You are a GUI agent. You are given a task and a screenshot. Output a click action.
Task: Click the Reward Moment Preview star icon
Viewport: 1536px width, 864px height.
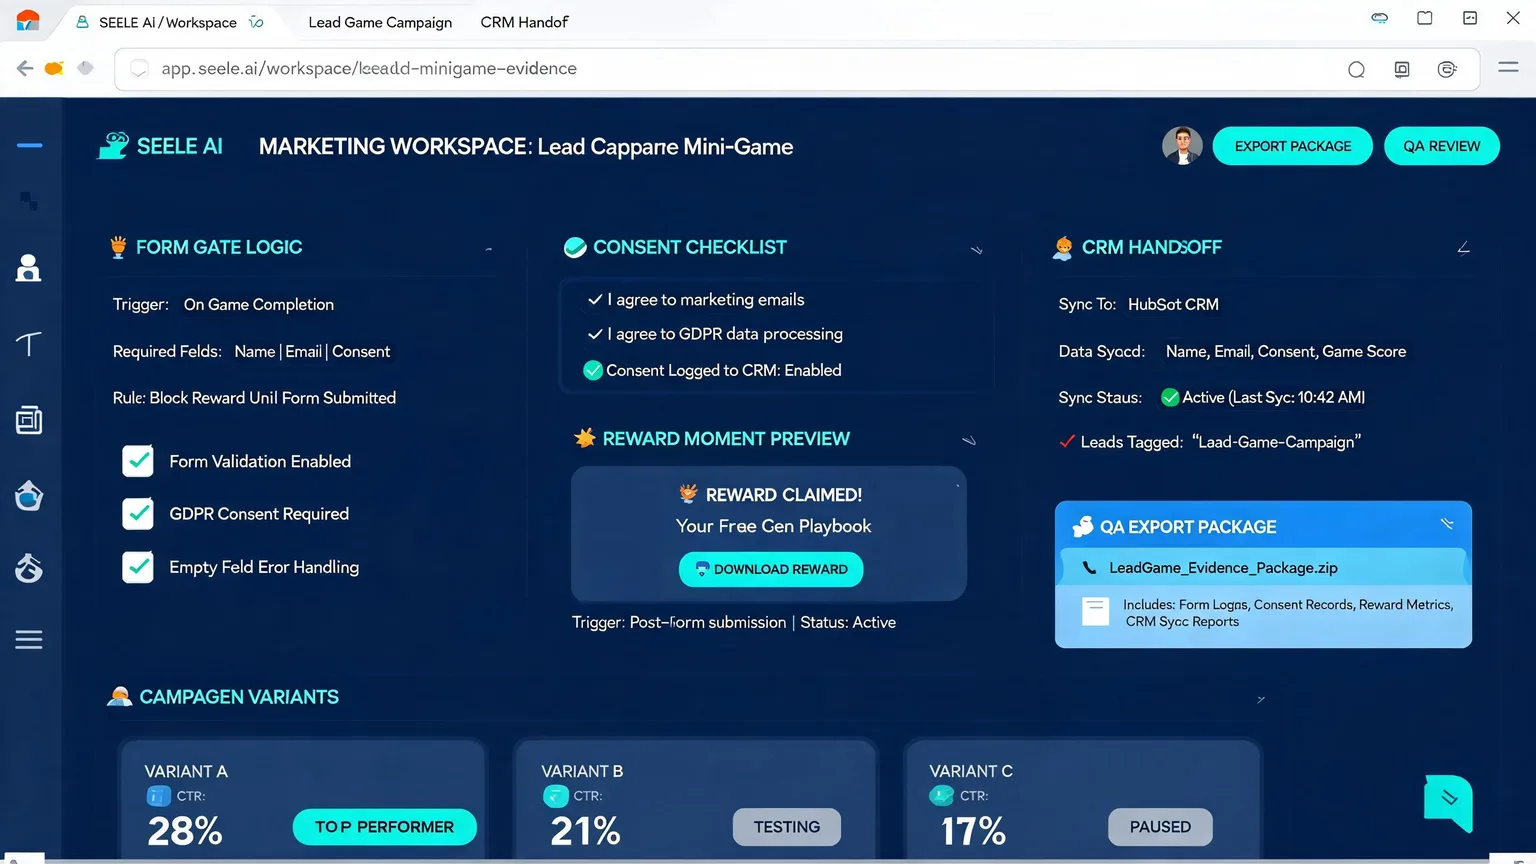pos(585,438)
